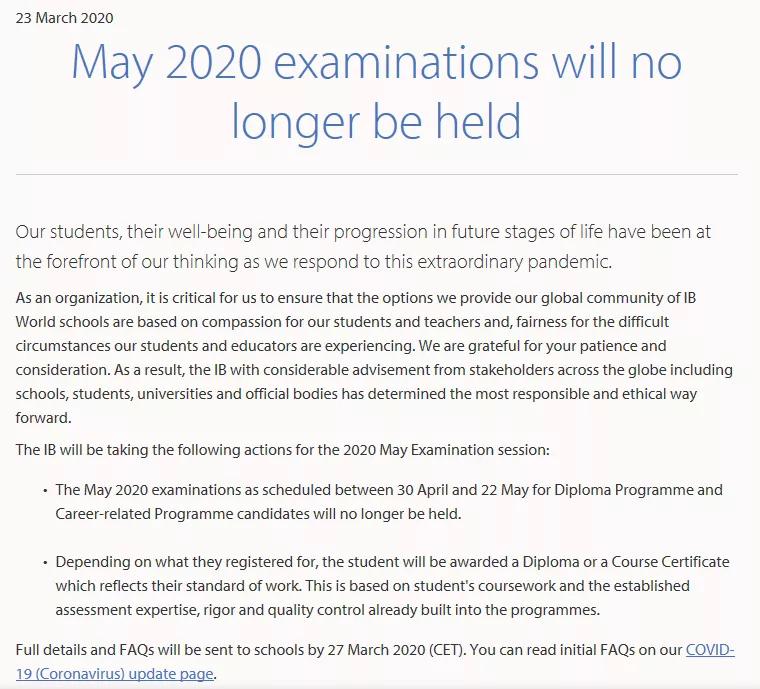Click the line starting 'consideration. As a result'
The image size is (760, 689).
374,370
